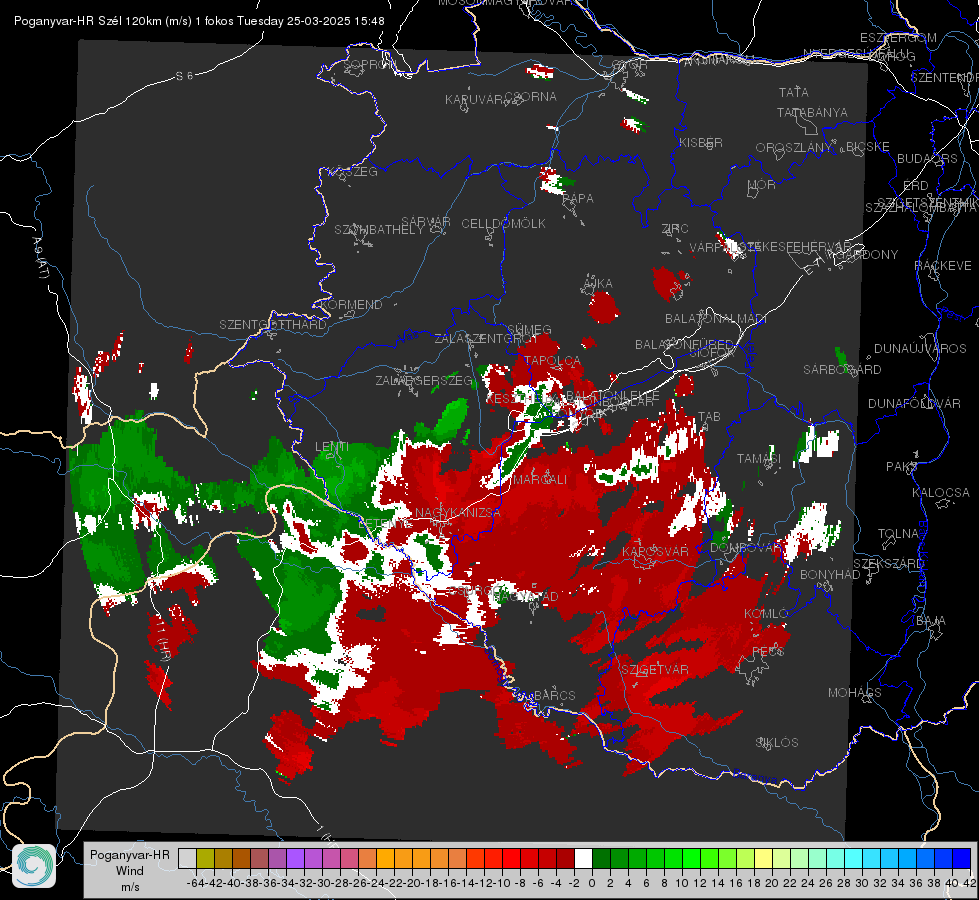Click the CELLDOMOLK city label
Viewport: 979px width, 900px height.
click(x=504, y=224)
